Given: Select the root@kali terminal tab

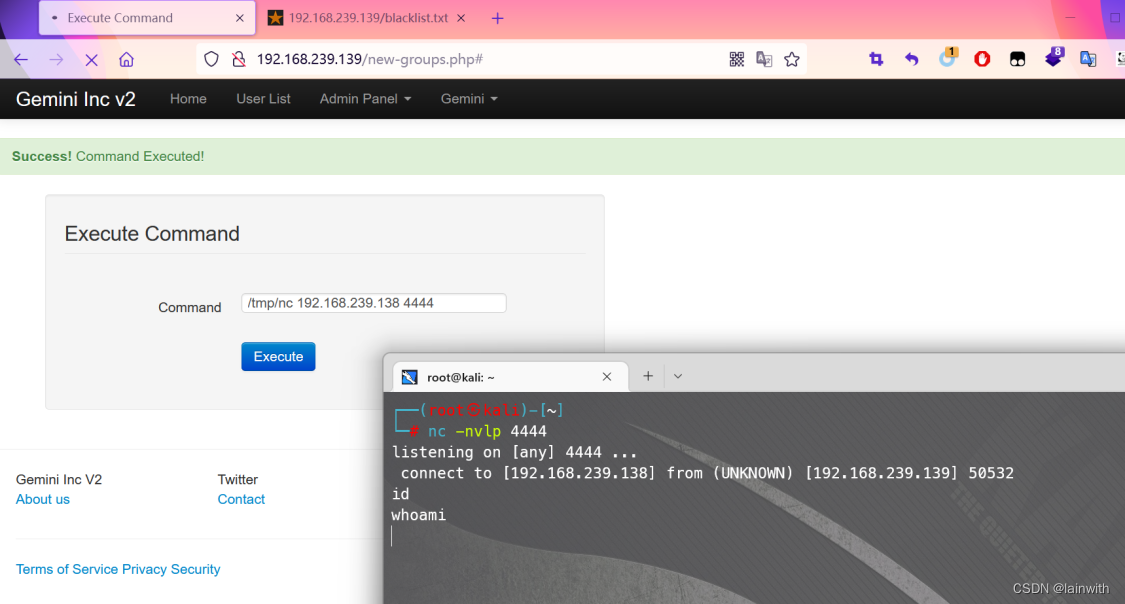Looking at the screenshot, I should [x=511, y=377].
